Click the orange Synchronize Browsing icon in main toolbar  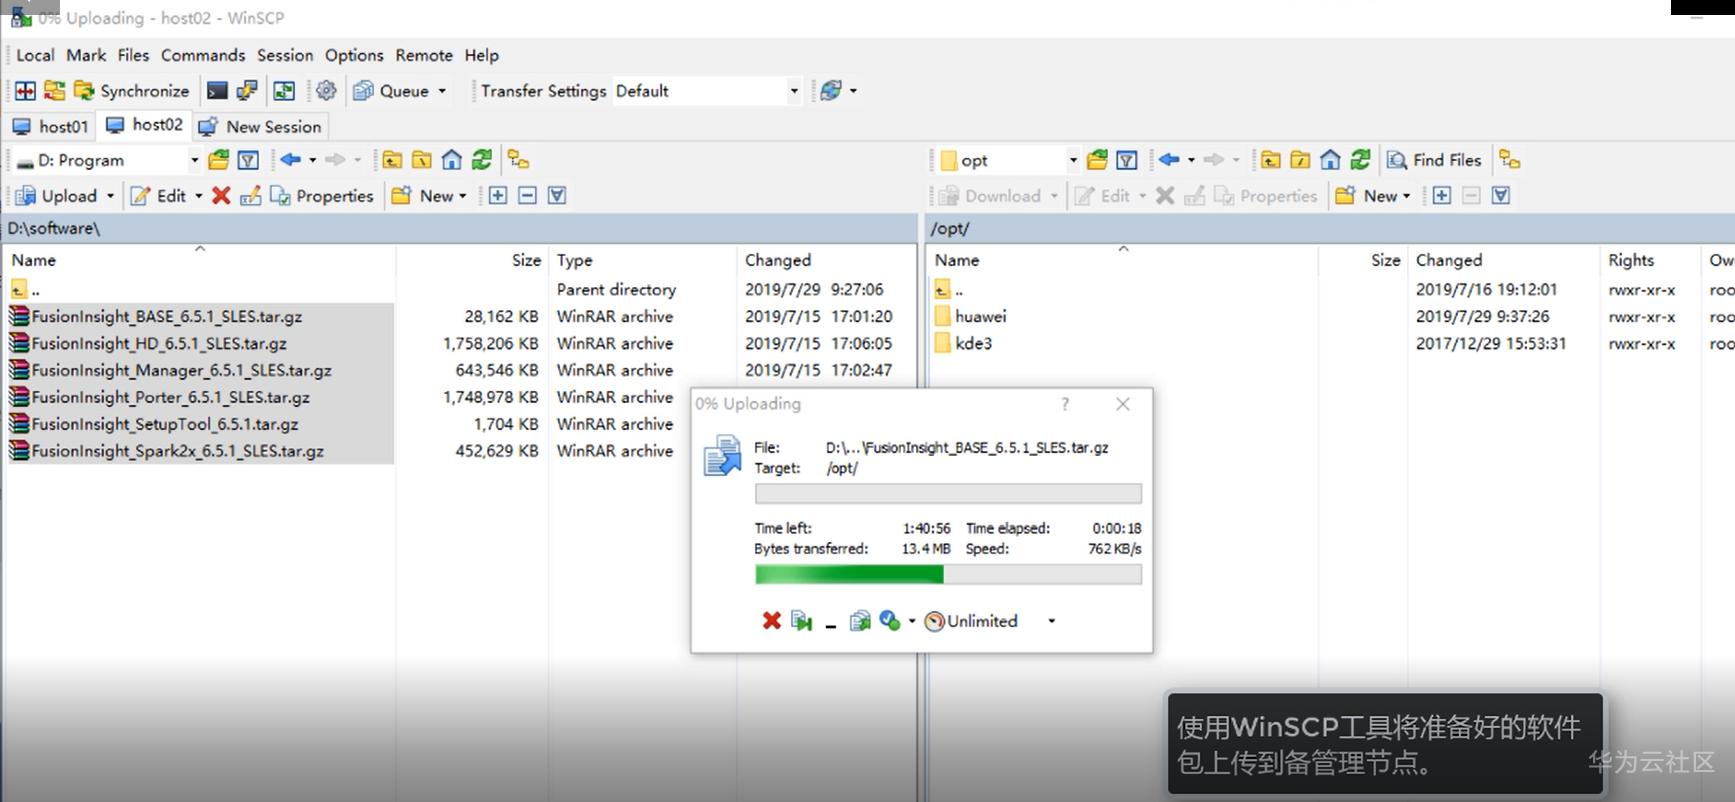click(55, 91)
